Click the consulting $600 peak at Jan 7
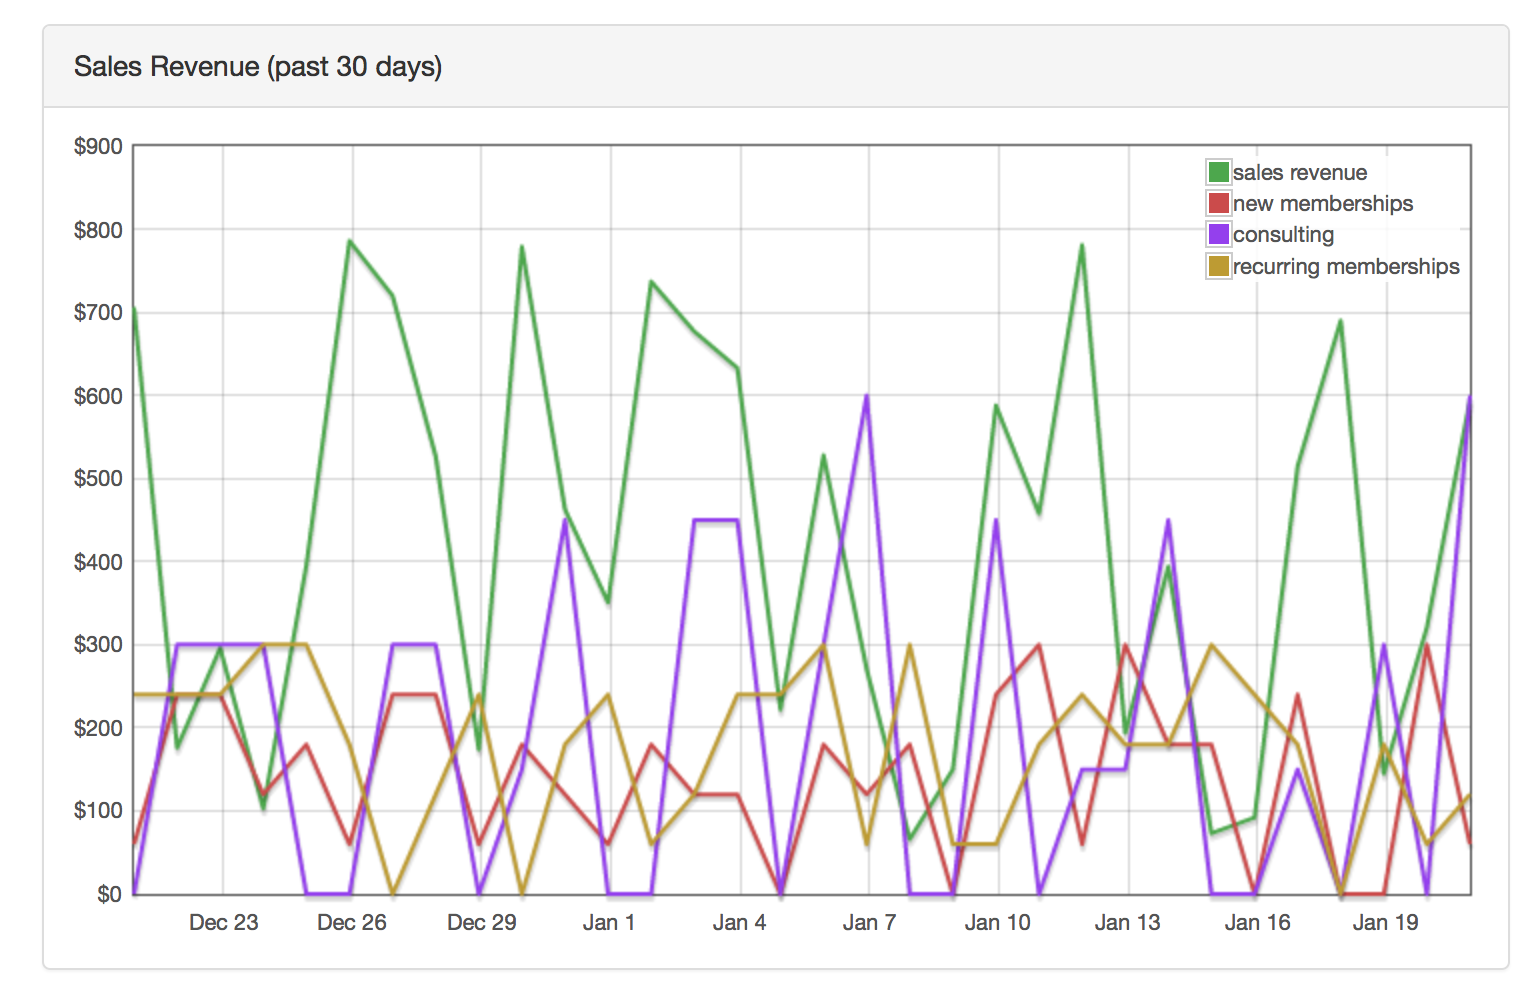 pos(866,396)
